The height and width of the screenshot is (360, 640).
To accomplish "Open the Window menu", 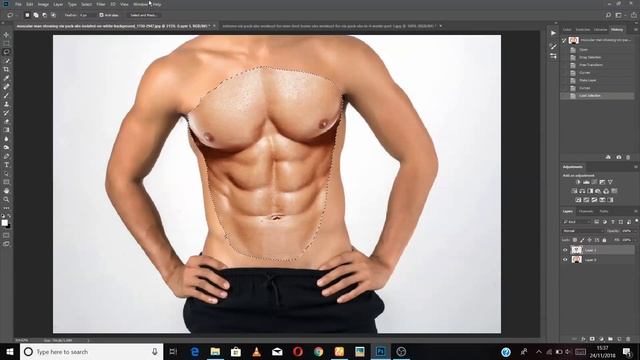I will 140,4.
